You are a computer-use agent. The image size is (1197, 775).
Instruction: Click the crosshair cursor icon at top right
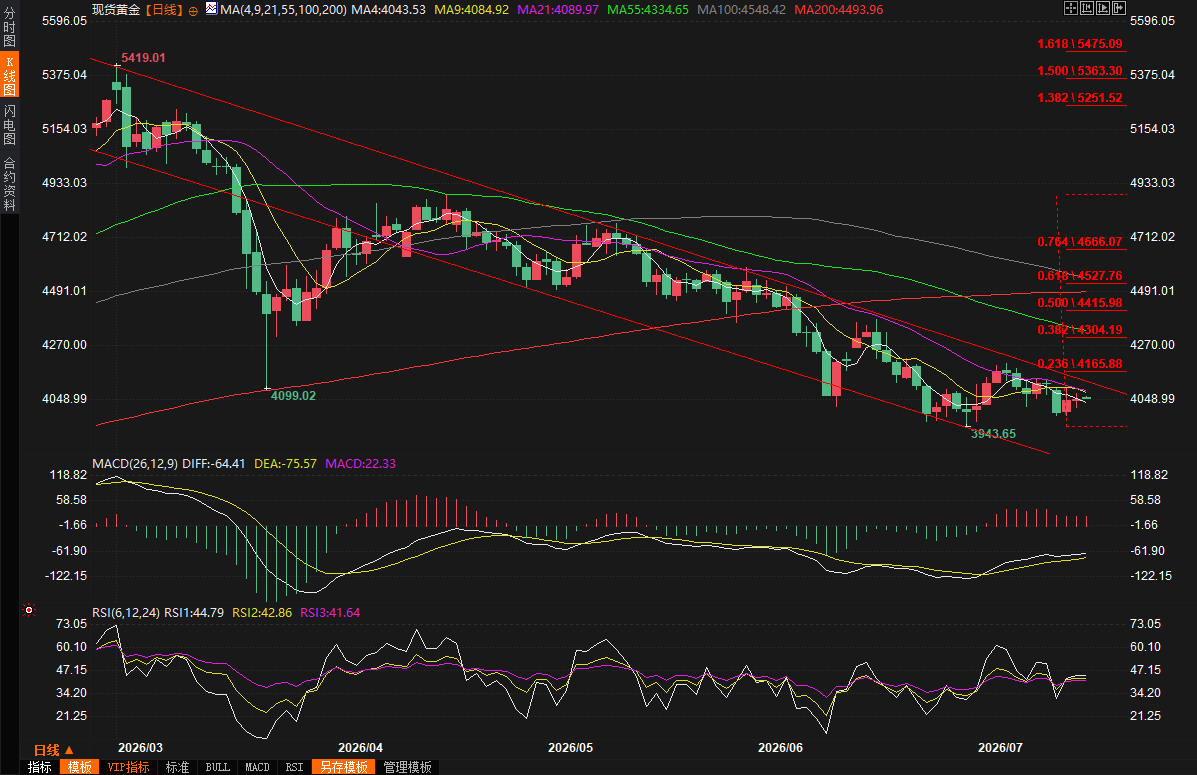tap(1071, 8)
